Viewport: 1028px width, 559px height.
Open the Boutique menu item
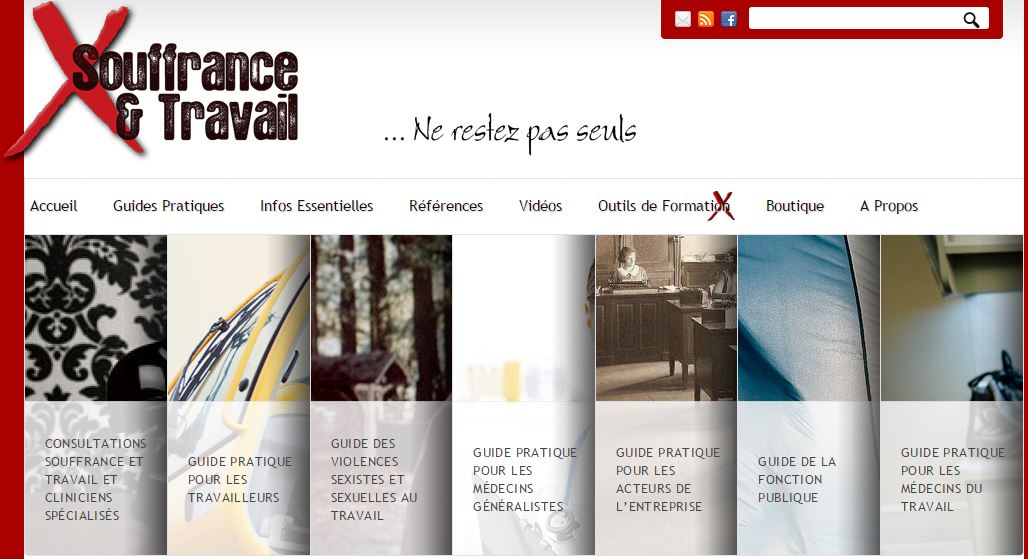click(795, 206)
